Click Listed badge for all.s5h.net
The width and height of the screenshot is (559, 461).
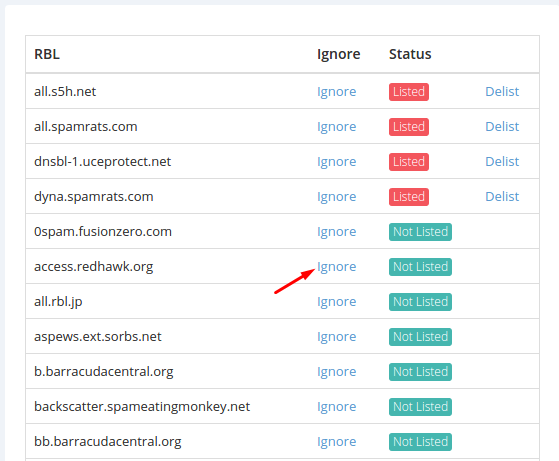[x=409, y=92]
